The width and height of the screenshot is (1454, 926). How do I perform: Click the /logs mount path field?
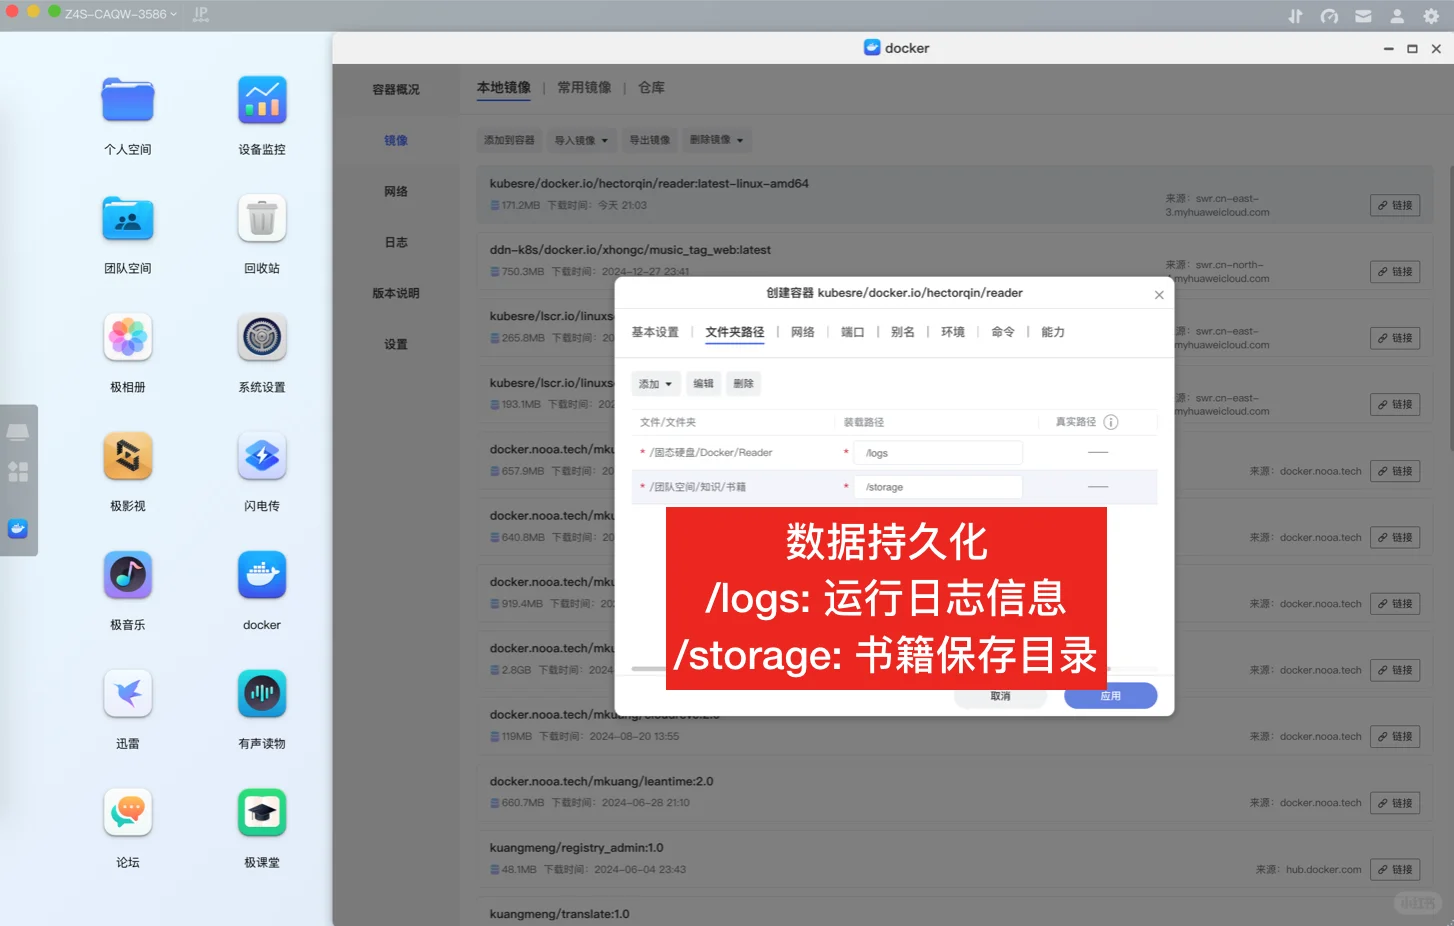click(938, 453)
